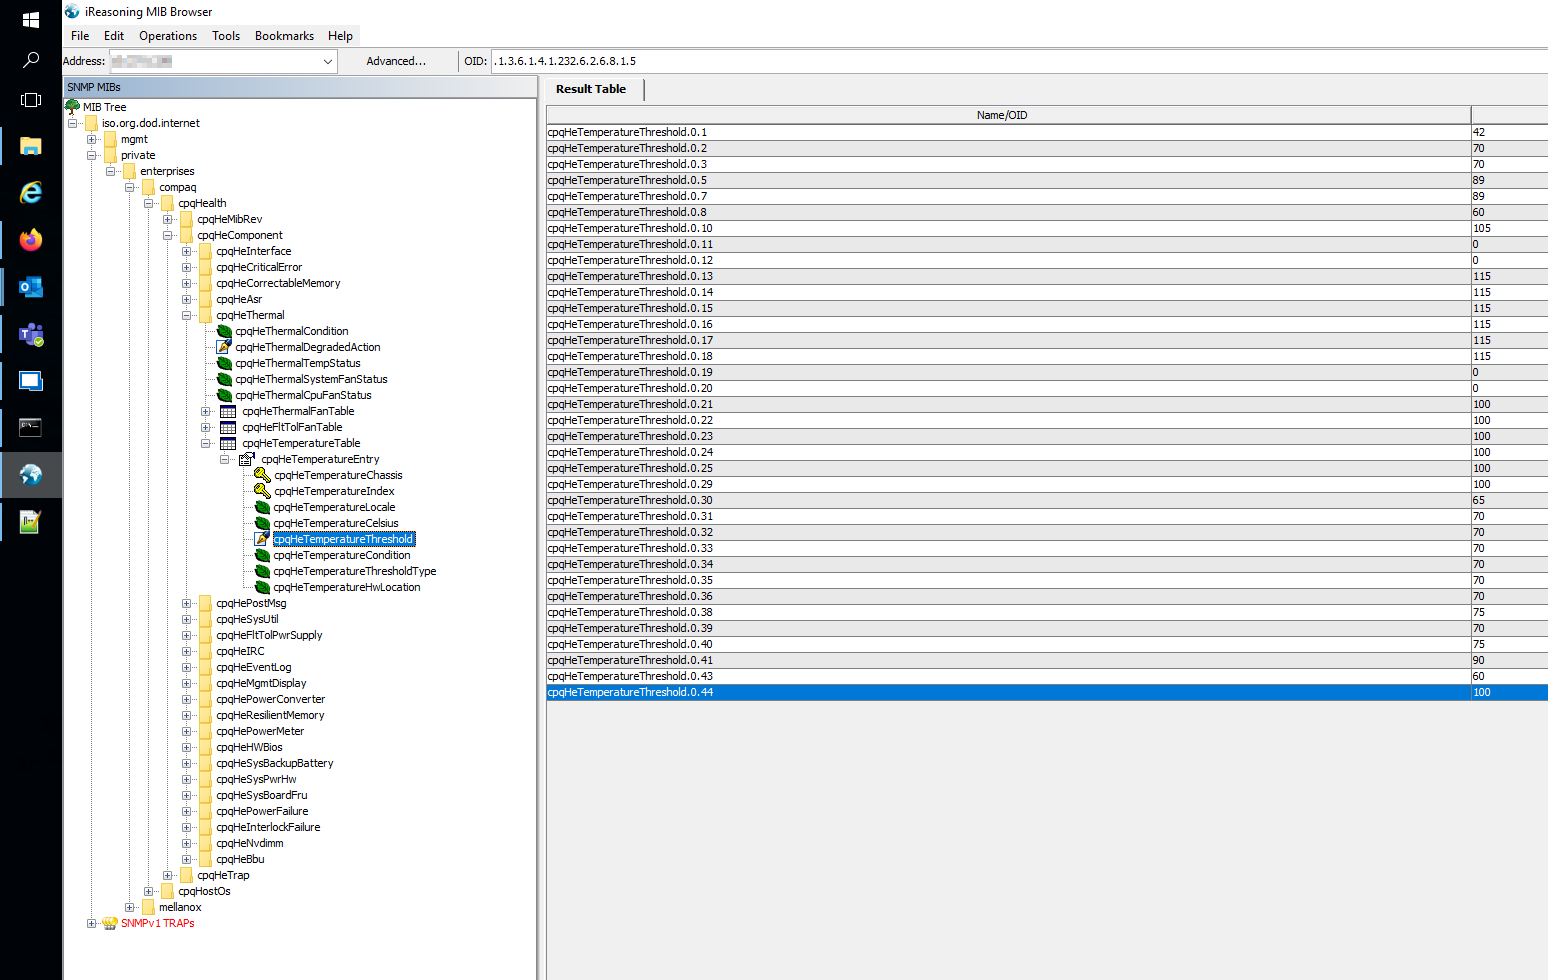Open Internet Explorer from the taskbar
1548x980 pixels.
(31, 193)
